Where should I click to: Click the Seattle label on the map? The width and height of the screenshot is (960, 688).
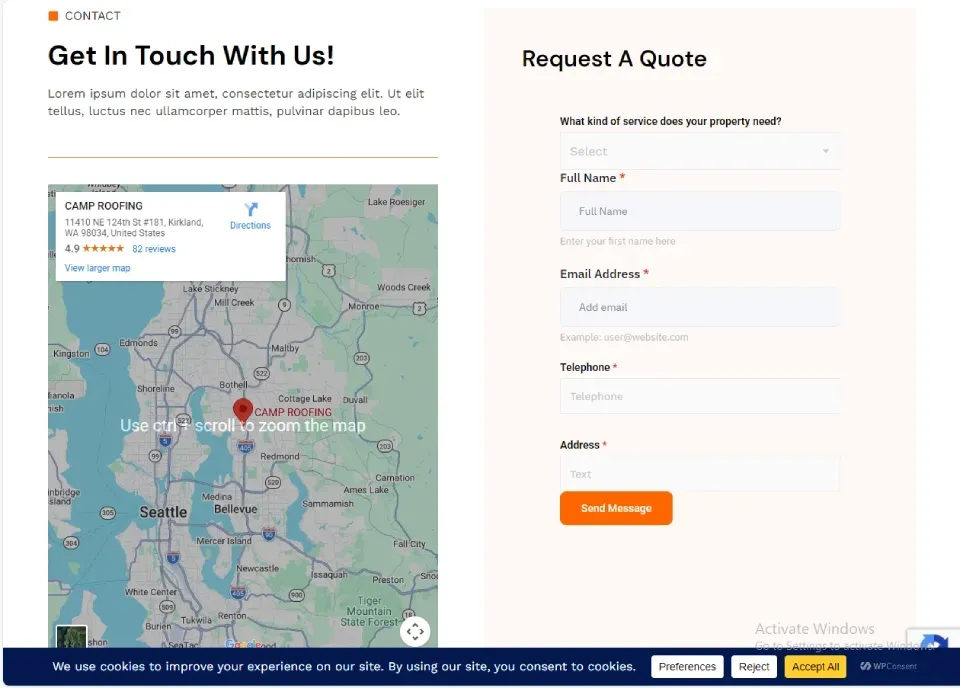click(x=163, y=512)
